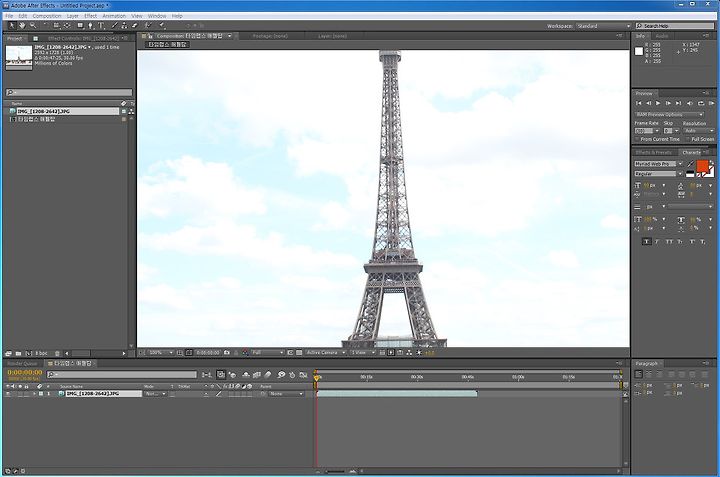This screenshot has width=720, height=477.
Task: Select the Pan Behind tool
Action: click(68, 26)
